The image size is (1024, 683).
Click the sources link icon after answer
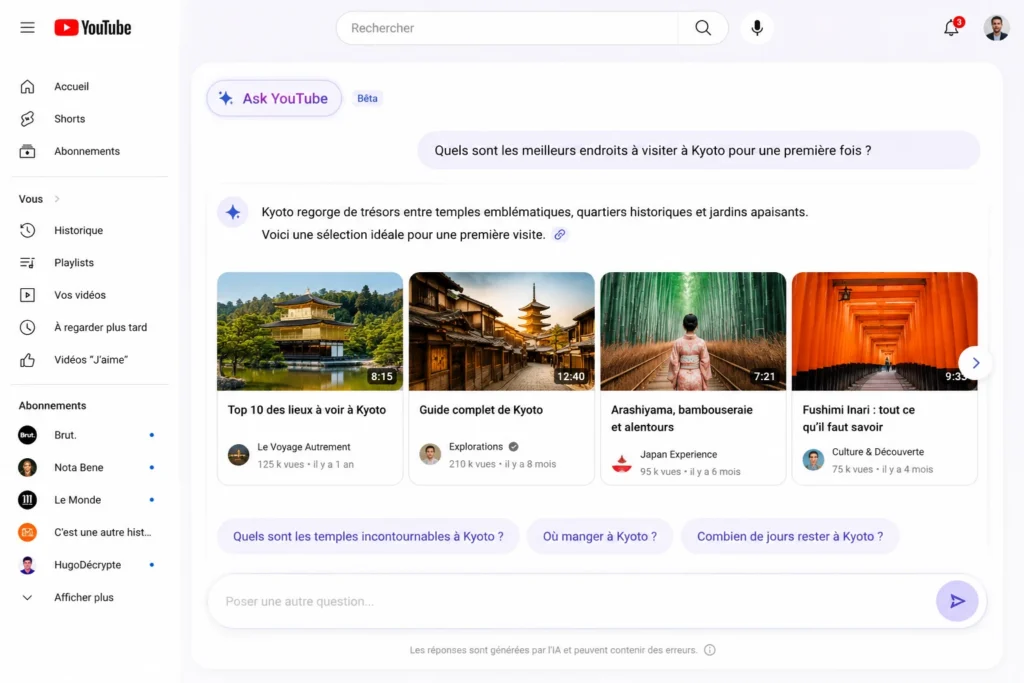tap(560, 234)
